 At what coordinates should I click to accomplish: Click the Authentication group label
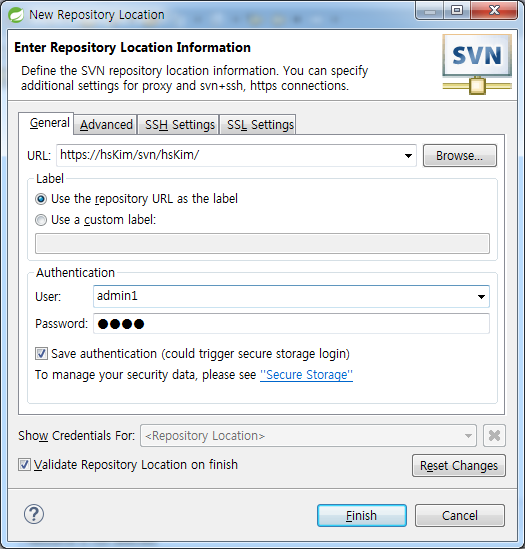(x=75, y=272)
